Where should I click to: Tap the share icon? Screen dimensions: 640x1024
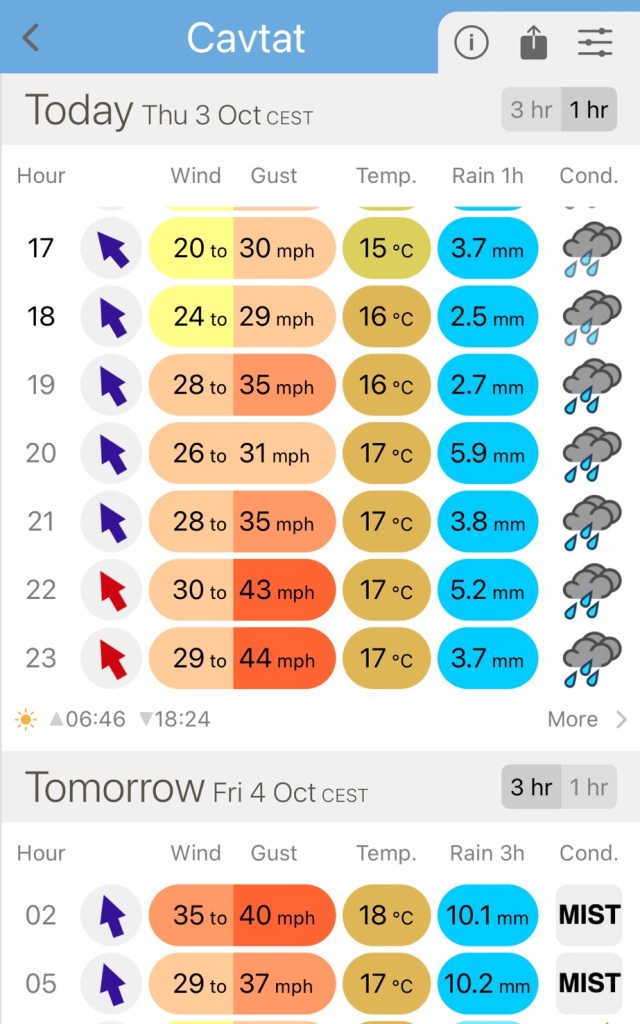pos(534,41)
